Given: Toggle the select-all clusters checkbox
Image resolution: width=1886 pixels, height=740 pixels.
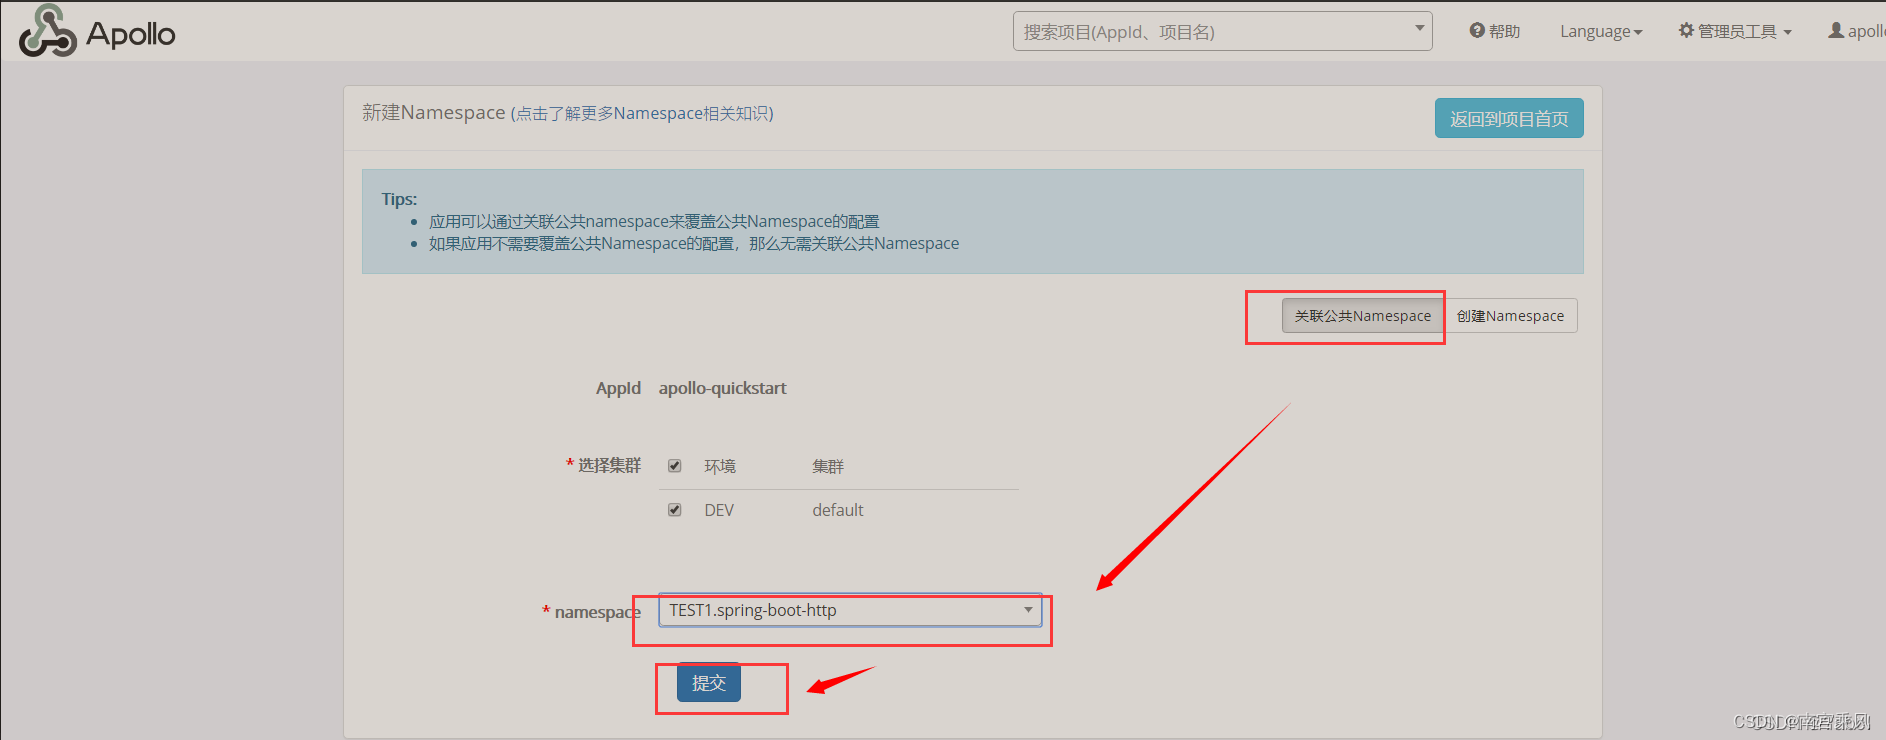Looking at the screenshot, I should (675, 466).
